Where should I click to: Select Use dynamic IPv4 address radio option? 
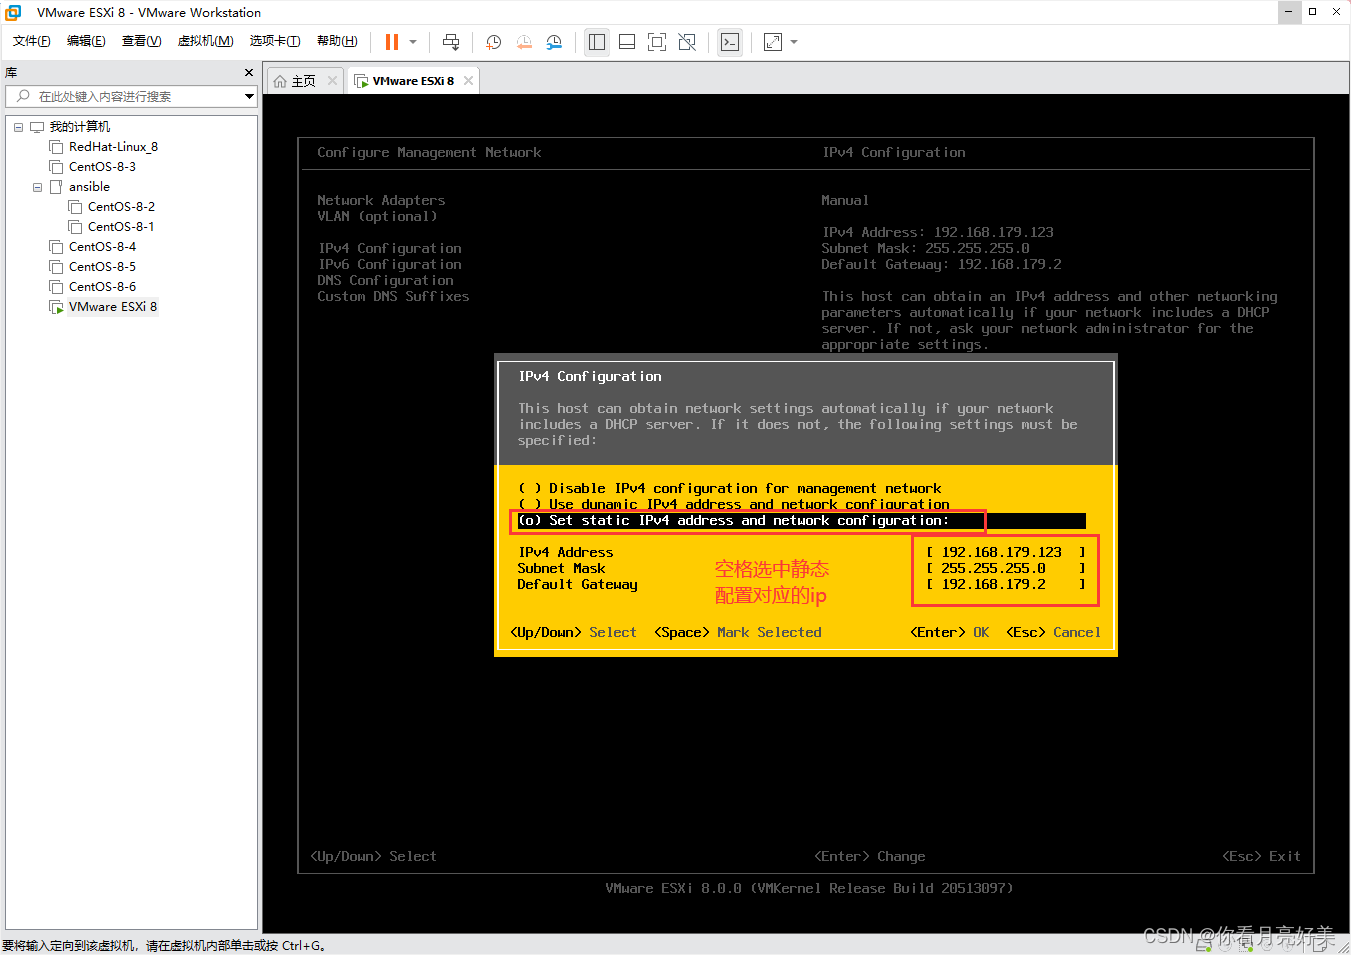click(x=734, y=504)
